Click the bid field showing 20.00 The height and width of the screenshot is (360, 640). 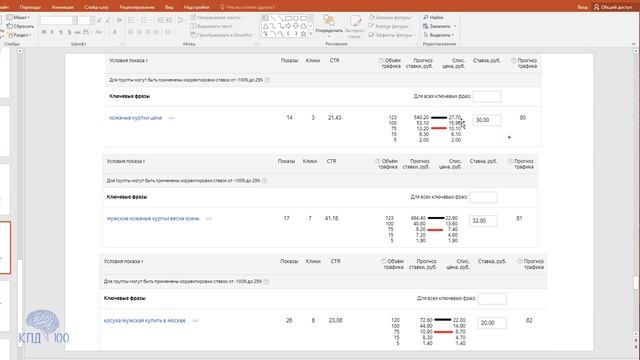[492, 323]
